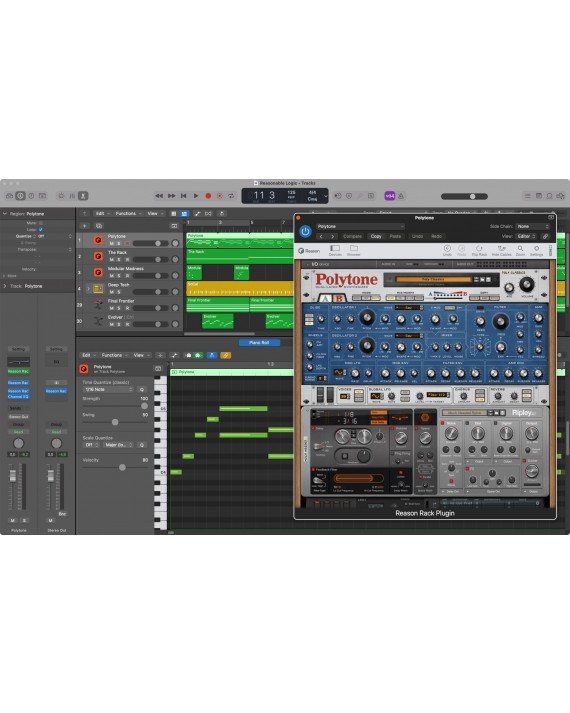The height and width of the screenshot is (713, 570).
Task: Go to beginning with transport button
Action: pos(184,196)
